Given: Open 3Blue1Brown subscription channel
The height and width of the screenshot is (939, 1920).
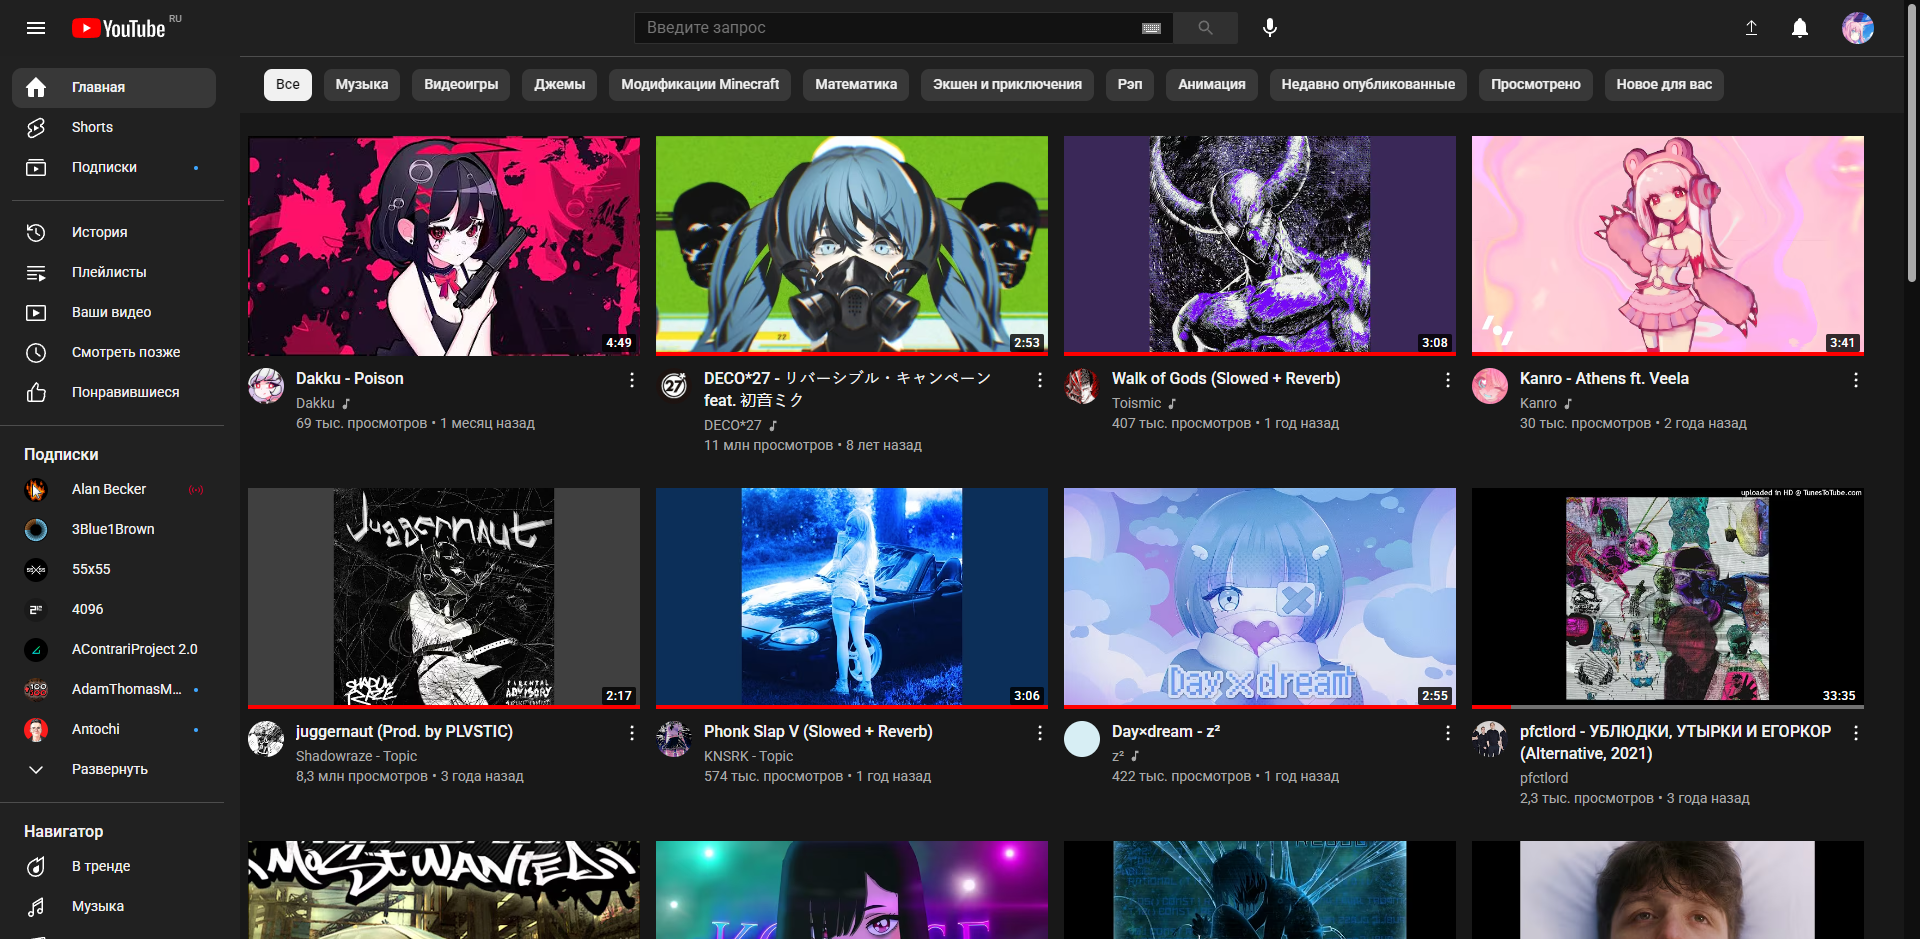Looking at the screenshot, I should (114, 529).
